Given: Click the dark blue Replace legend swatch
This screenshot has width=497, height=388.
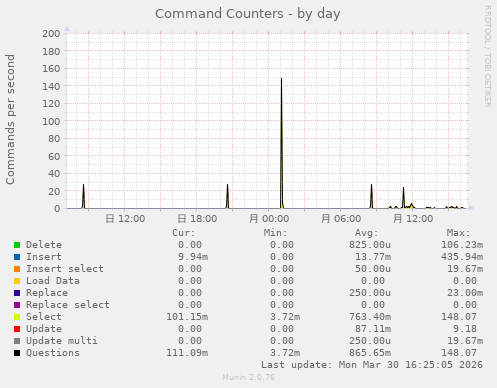Looking at the screenshot, I should (17, 293).
